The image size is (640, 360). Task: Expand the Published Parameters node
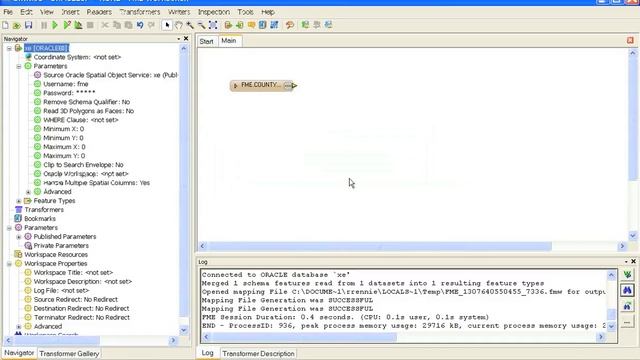(19, 237)
